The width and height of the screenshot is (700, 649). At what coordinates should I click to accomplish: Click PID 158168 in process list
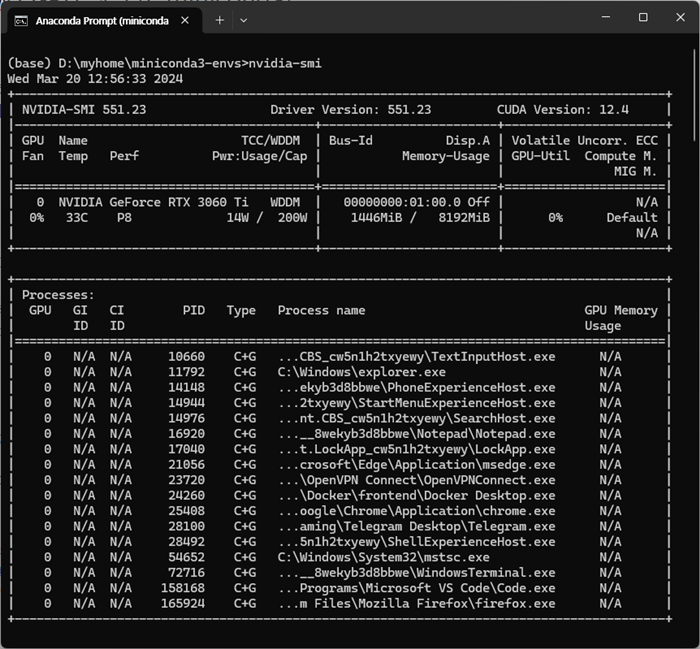[183, 588]
